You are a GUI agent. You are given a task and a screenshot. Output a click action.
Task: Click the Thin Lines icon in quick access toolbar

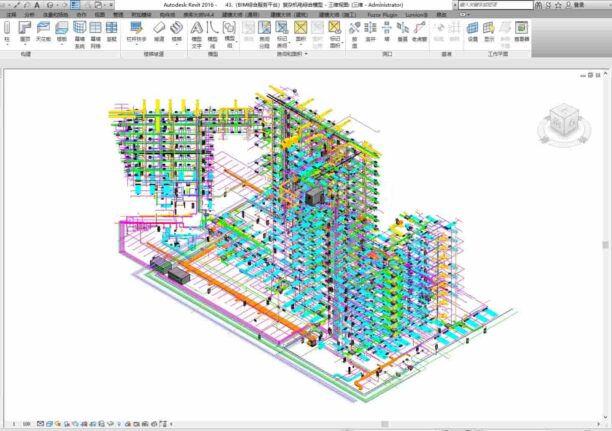tap(75, 5)
